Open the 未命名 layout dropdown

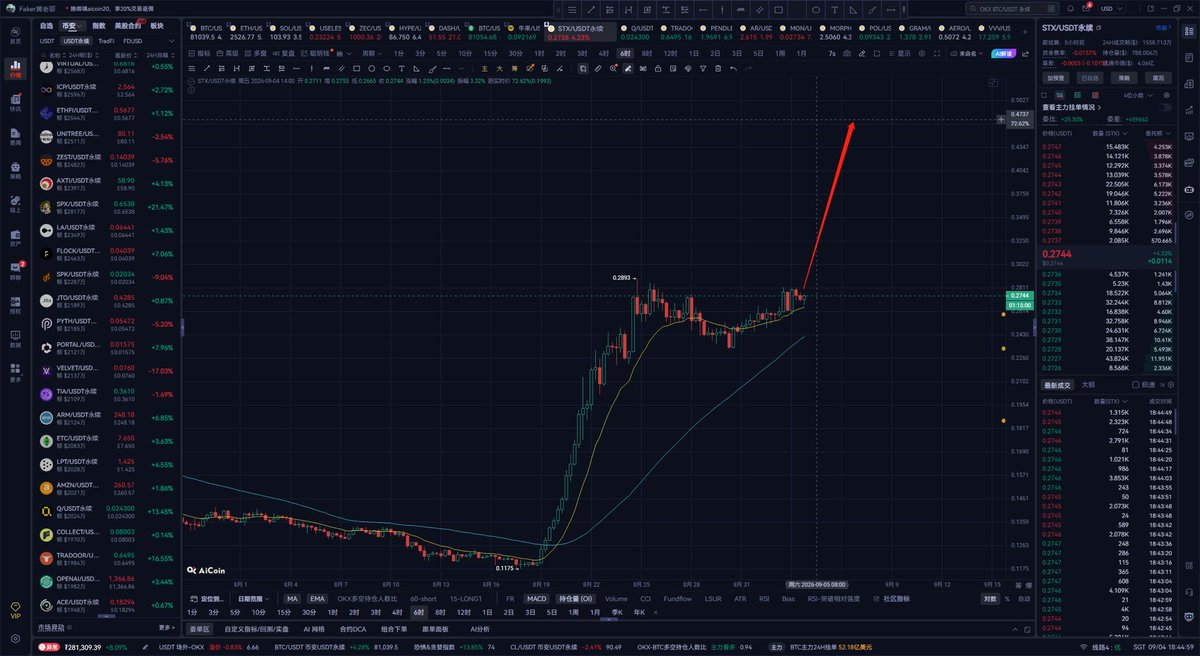tap(966, 53)
